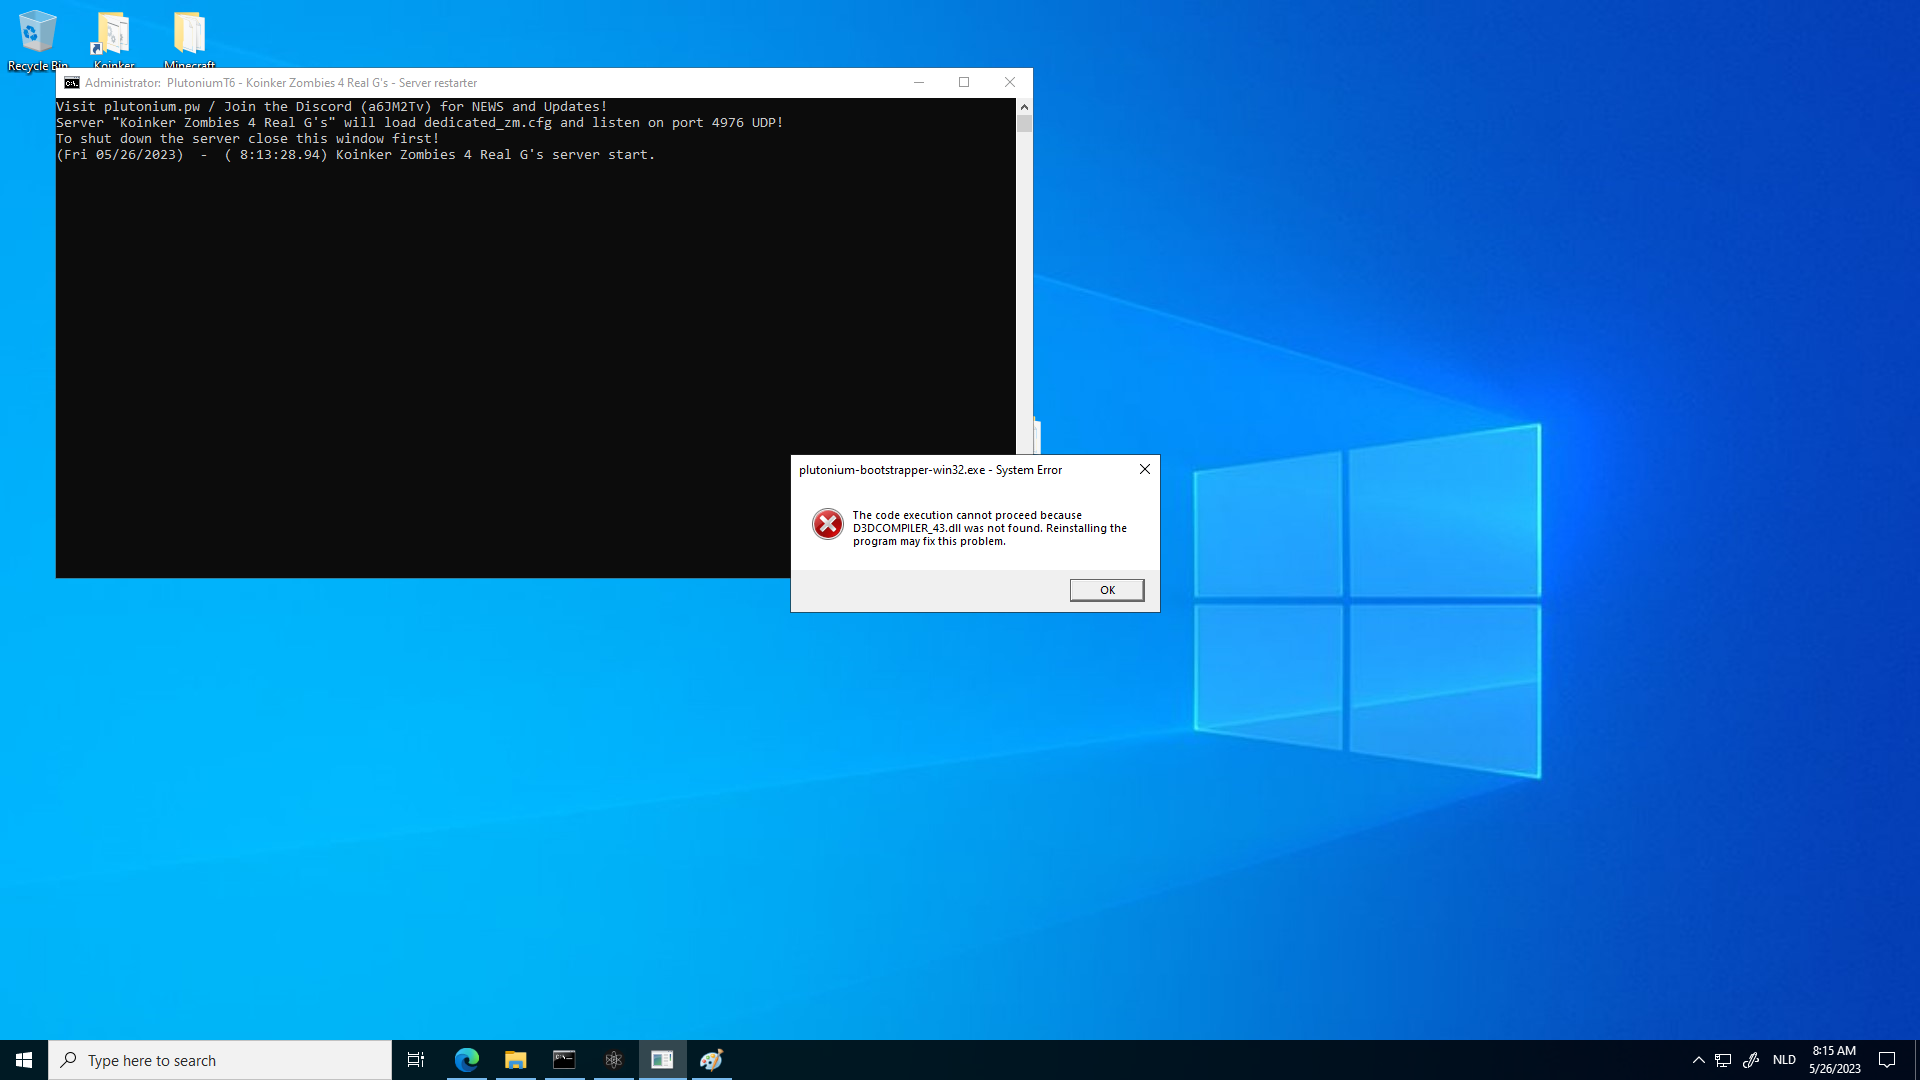Click the cmd icon in the Server restarter title bar
1920x1080 pixels.
(x=72, y=83)
